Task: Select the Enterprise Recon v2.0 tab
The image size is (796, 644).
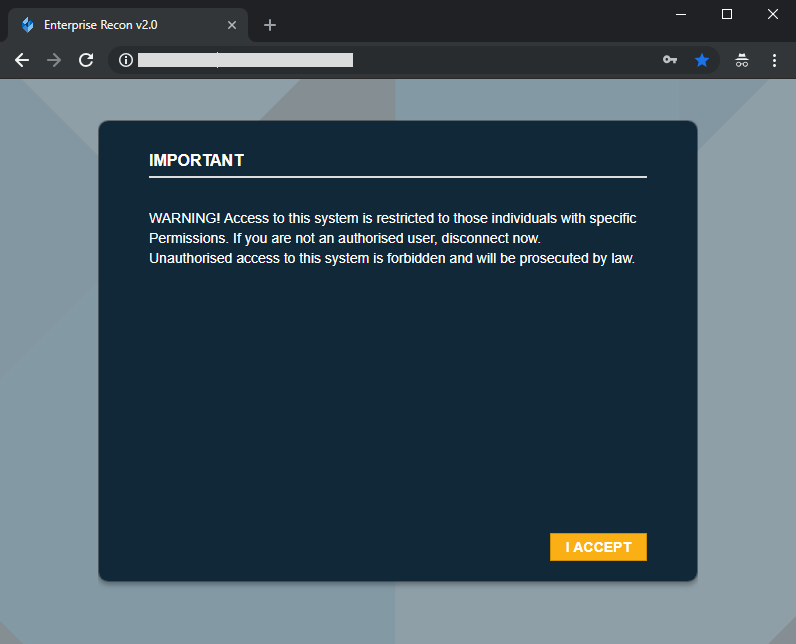Action: (110, 25)
